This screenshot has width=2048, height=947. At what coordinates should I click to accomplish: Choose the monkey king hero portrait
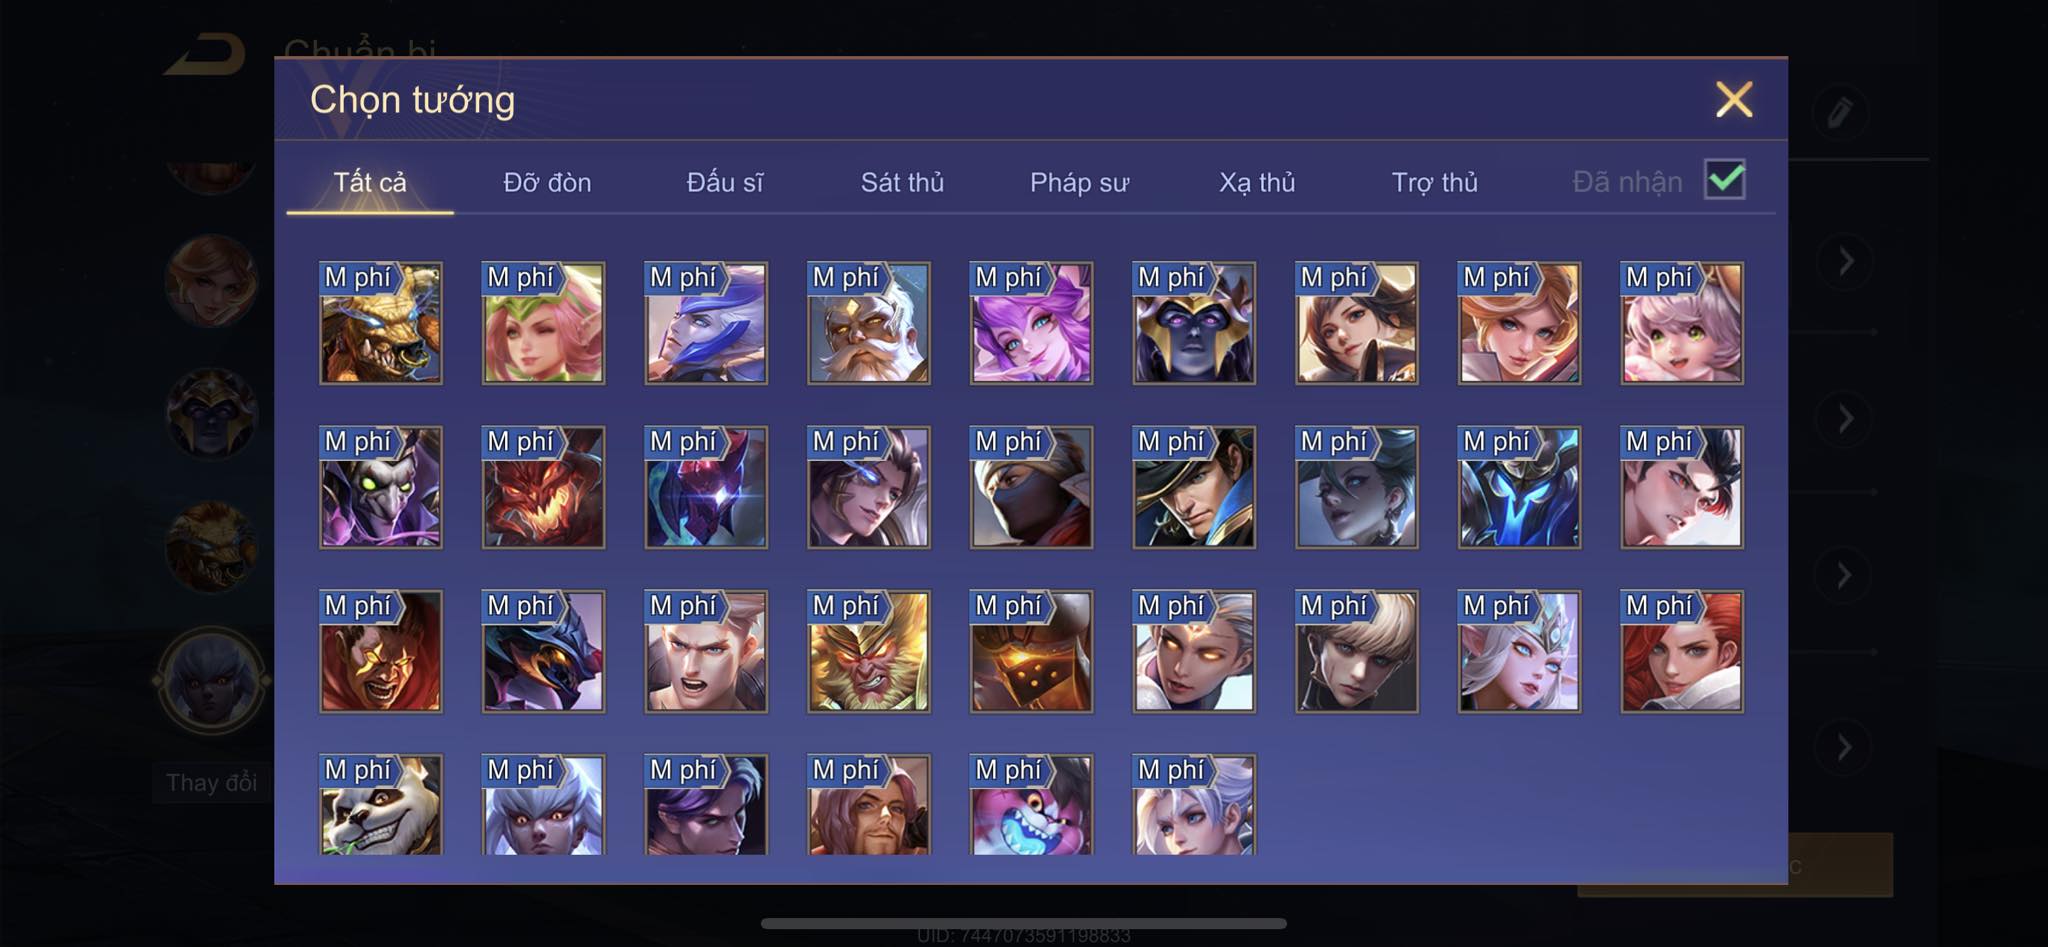coord(868,651)
